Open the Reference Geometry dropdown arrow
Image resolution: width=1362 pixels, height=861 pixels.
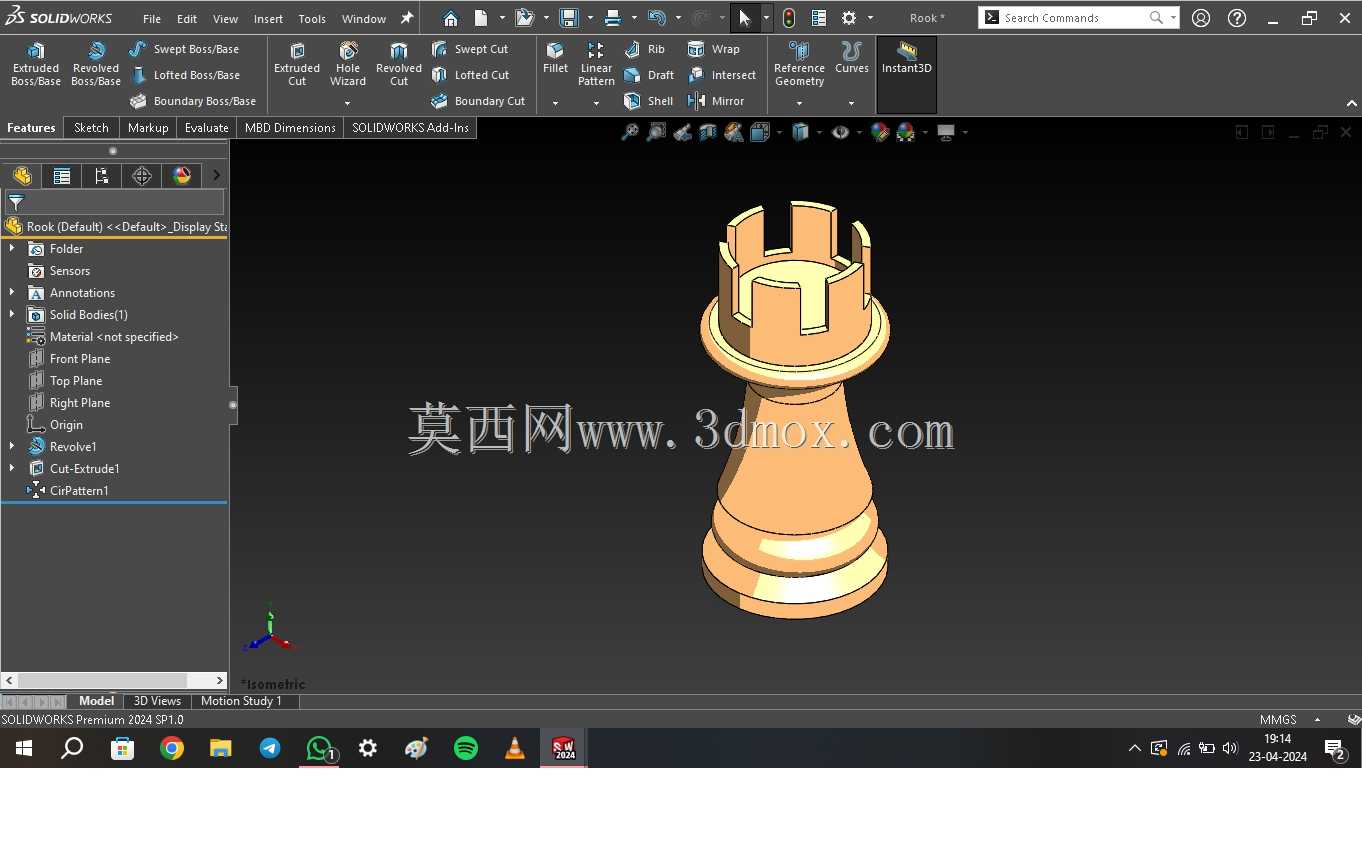799,103
